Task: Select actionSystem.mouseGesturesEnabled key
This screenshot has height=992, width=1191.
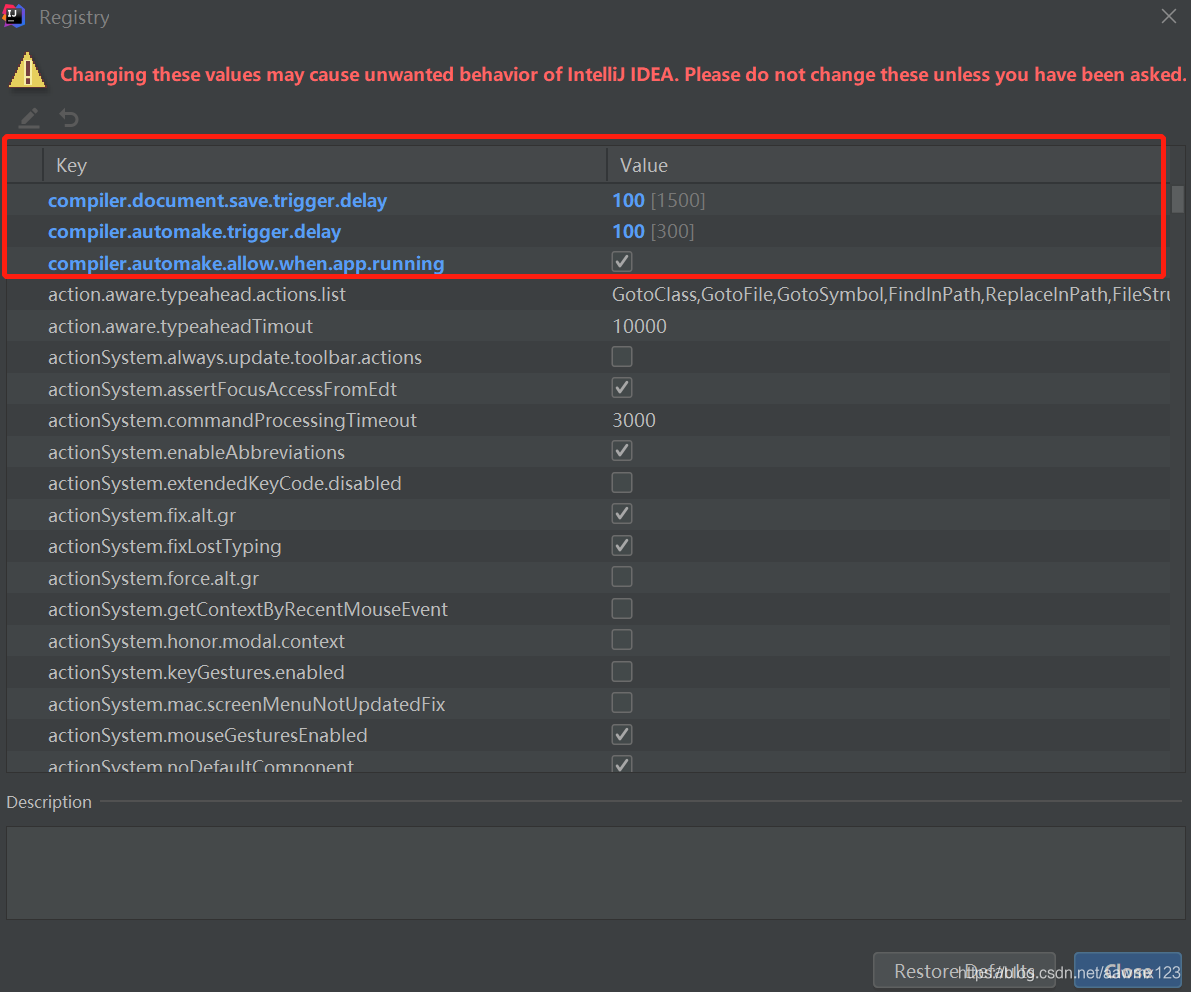Action: [207, 736]
